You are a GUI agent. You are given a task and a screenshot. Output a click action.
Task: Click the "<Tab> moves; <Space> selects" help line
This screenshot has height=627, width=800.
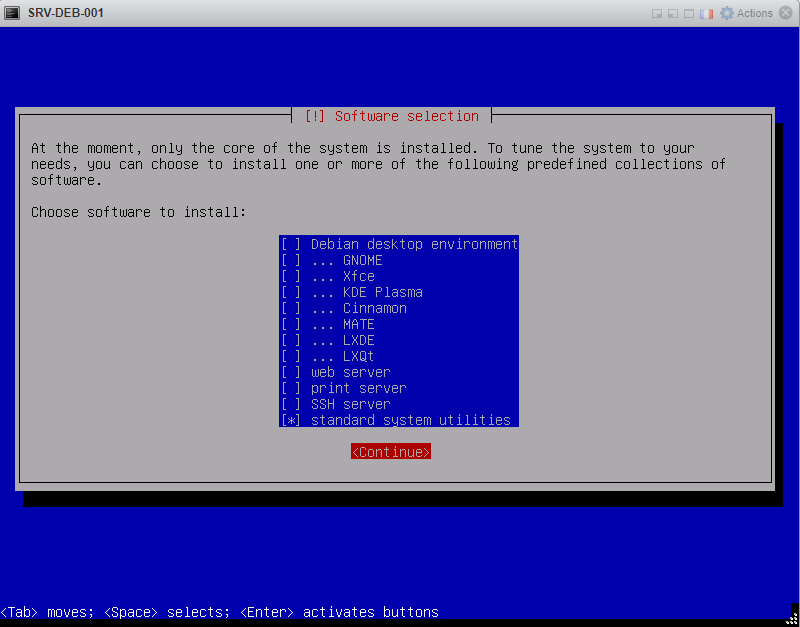pyautogui.click(x=219, y=612)
